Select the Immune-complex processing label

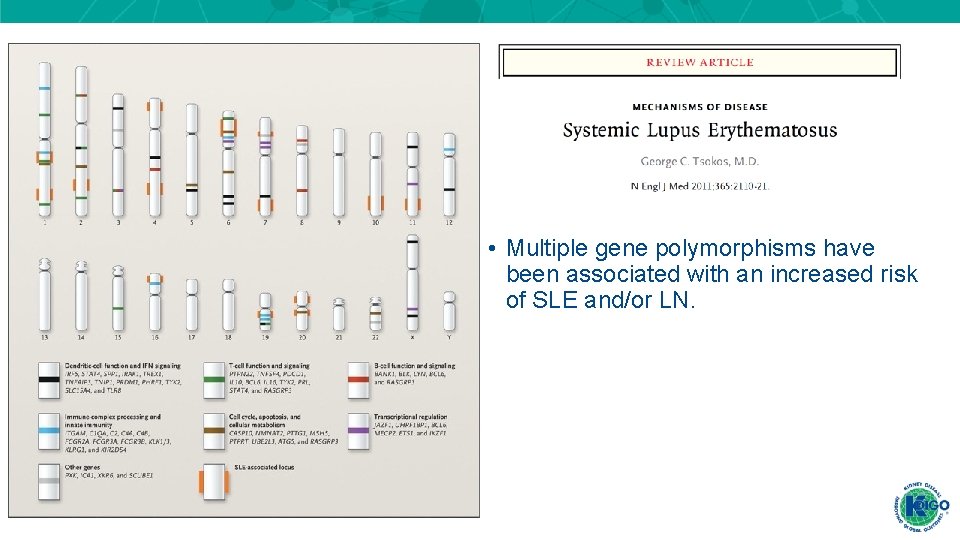[x=113, y=420]
